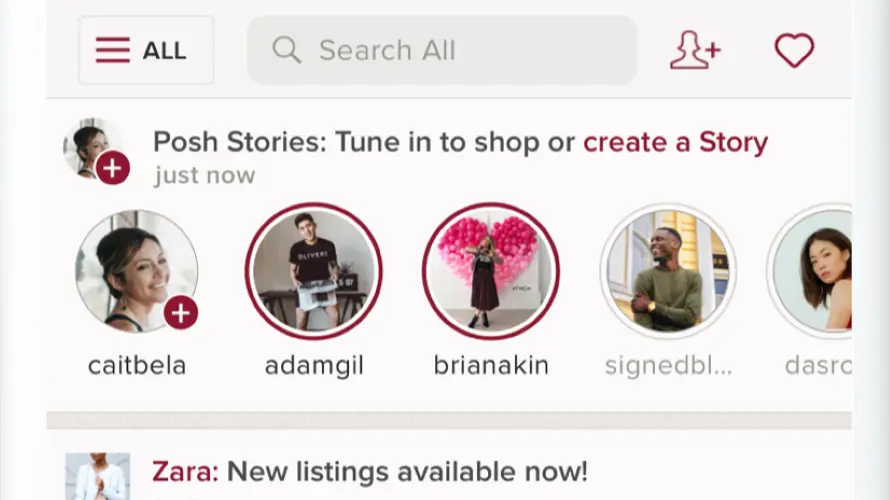Click the signedbl... username label
890x500 pixels.
pos(668,366)
